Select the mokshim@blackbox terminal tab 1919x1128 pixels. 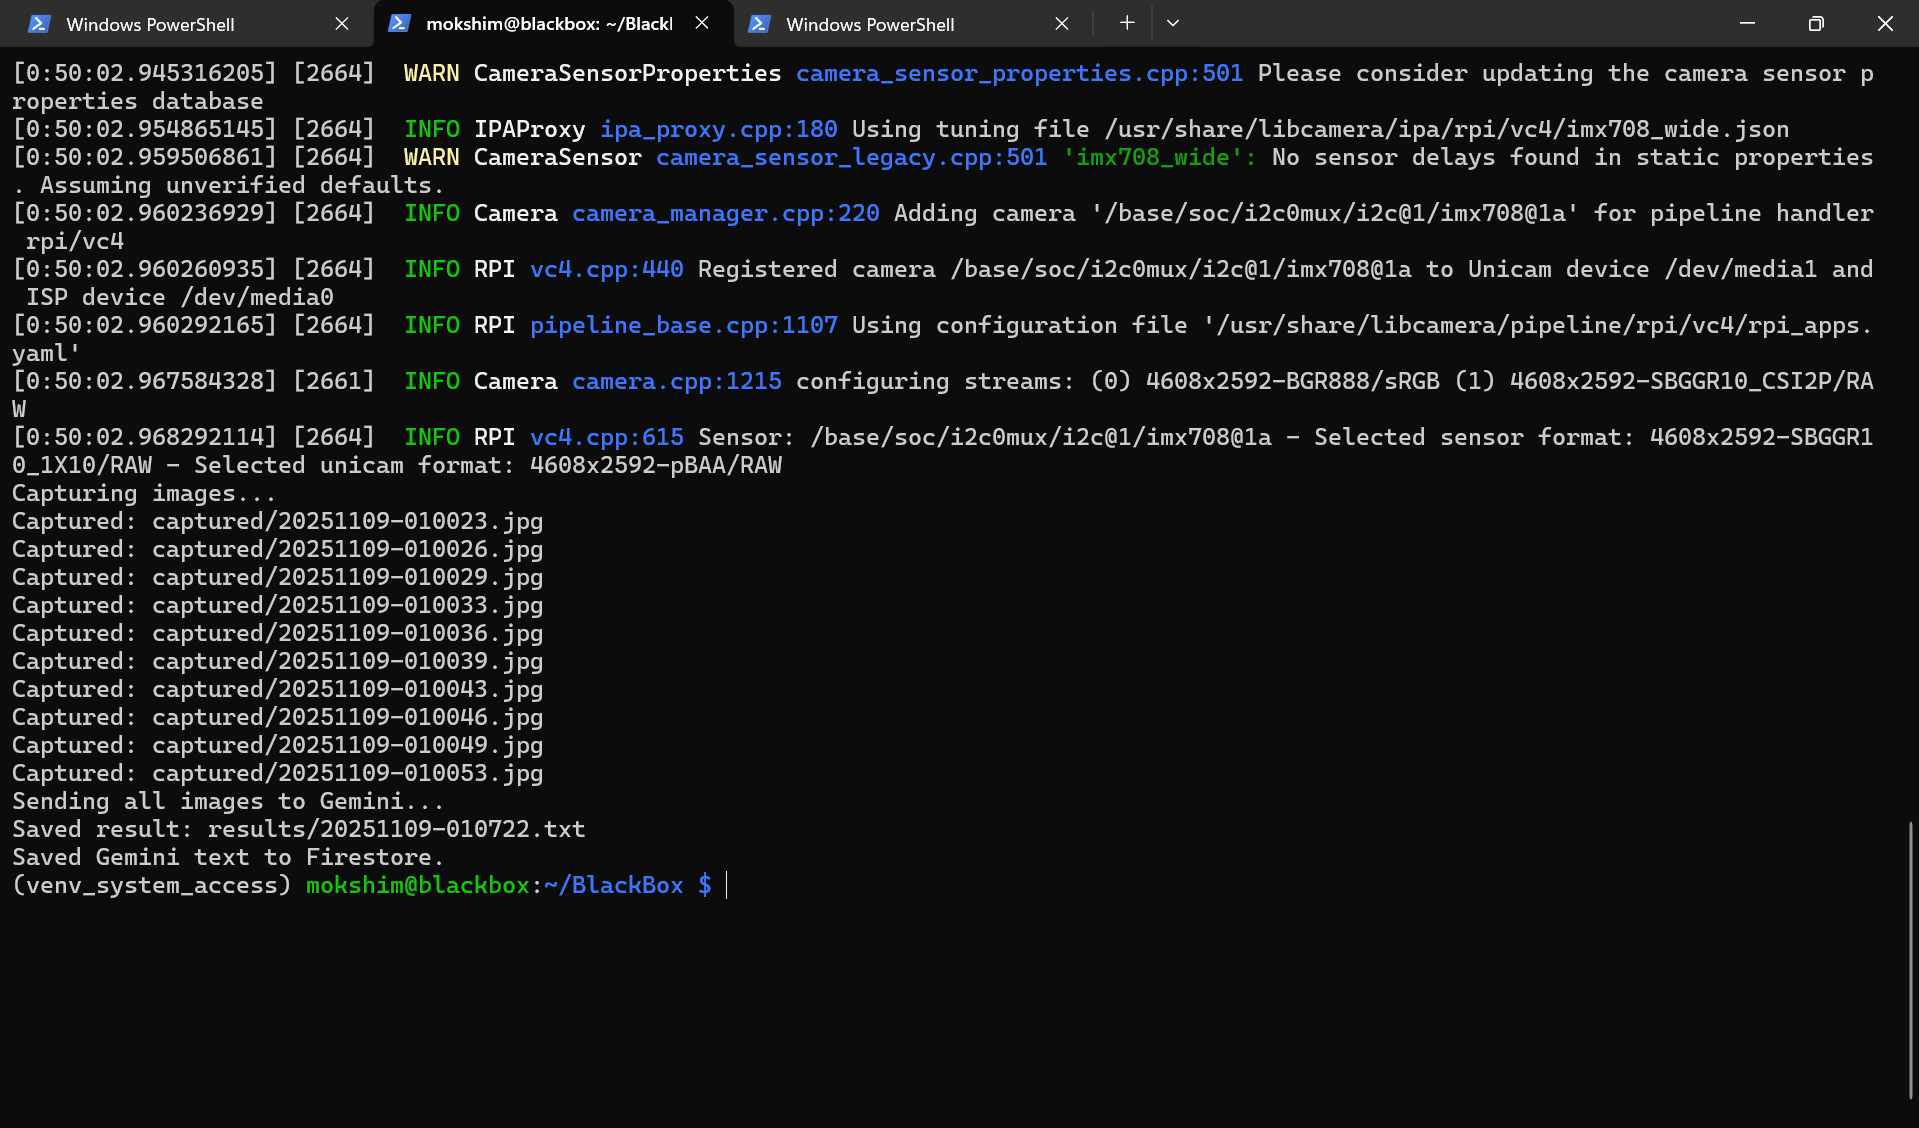(552, 24)
